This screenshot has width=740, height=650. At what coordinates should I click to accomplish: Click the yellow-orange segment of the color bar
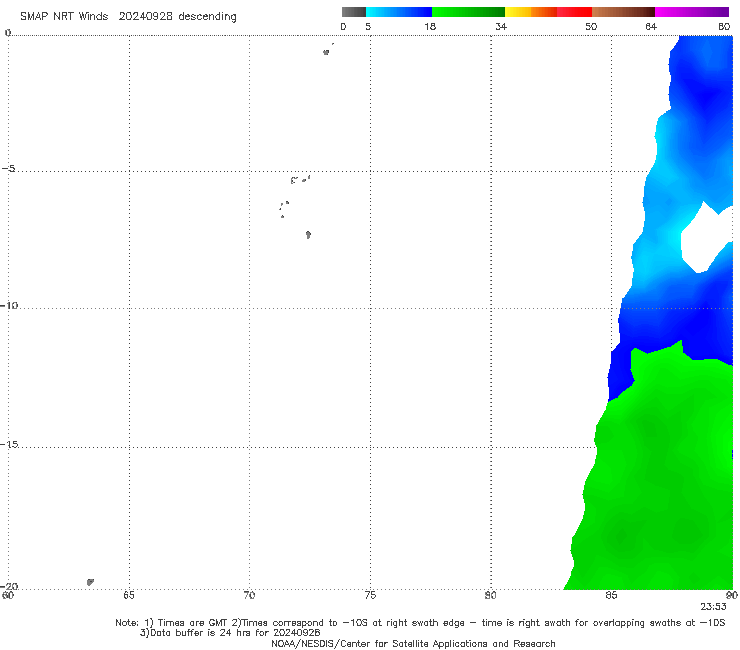pyautogui.click(x=531, y=12)
